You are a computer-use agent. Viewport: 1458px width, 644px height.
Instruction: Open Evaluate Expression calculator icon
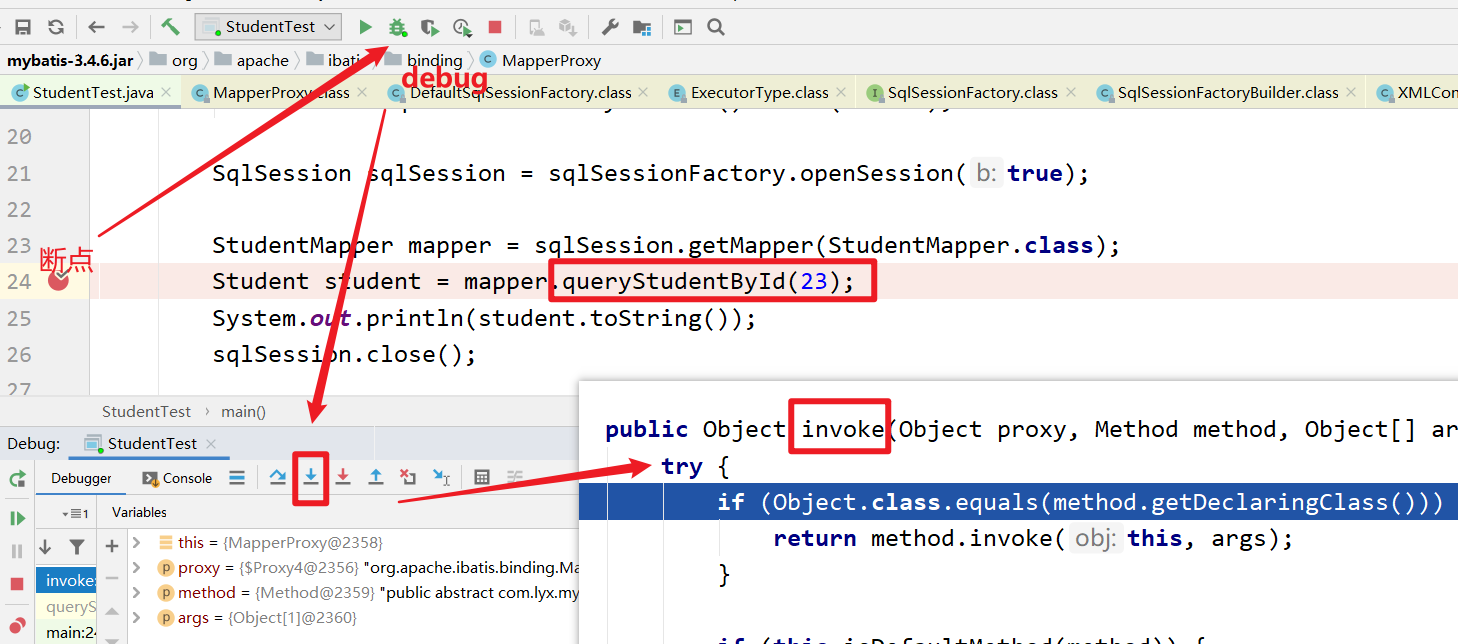coord(482,478)
